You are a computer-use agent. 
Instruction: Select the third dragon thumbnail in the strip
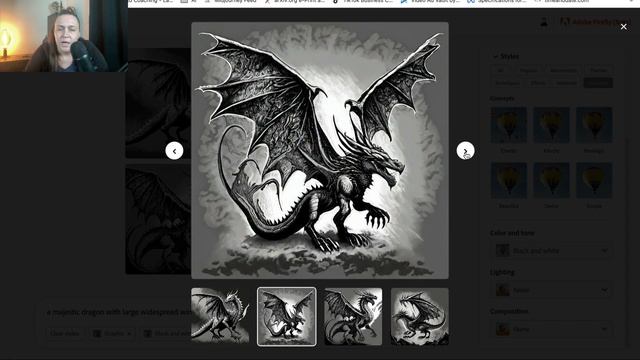tap(353, 316)
